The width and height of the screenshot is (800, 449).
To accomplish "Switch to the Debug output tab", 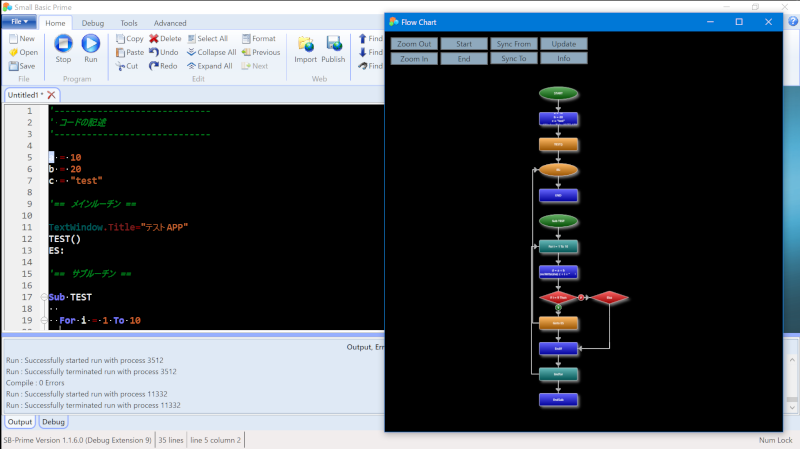I will coord(54,422).
